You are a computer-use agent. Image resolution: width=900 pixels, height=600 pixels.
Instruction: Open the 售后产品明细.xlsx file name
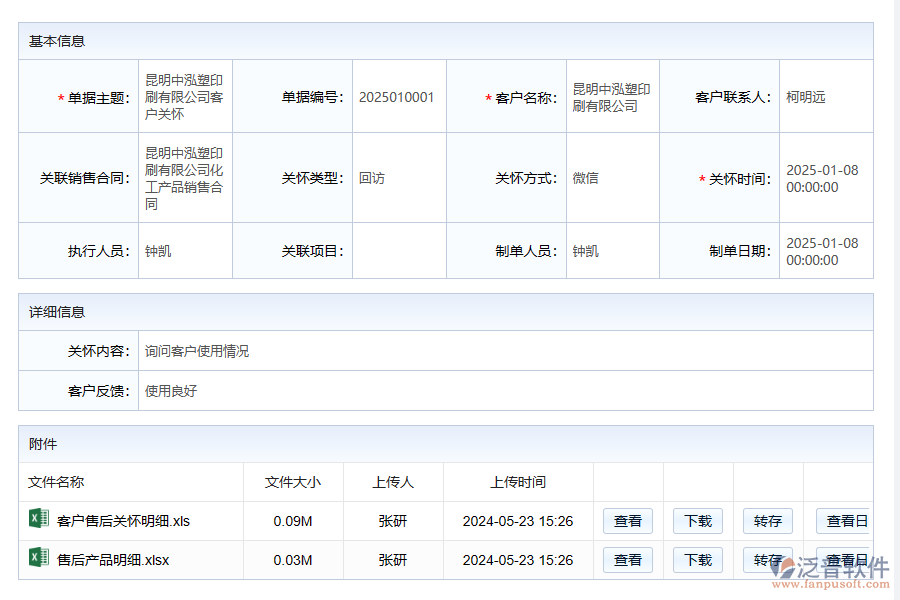coord(113,560)
